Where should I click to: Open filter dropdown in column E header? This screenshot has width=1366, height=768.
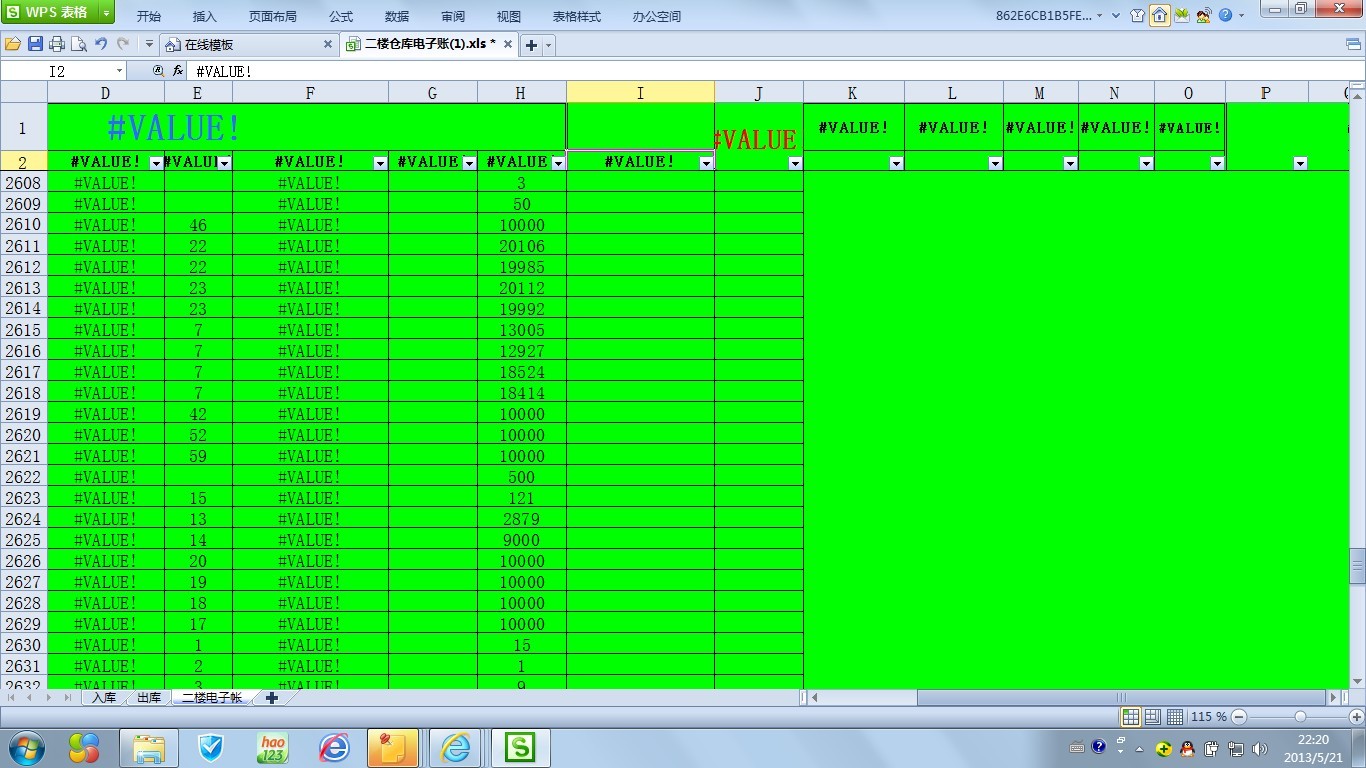(x=224, y=163)
